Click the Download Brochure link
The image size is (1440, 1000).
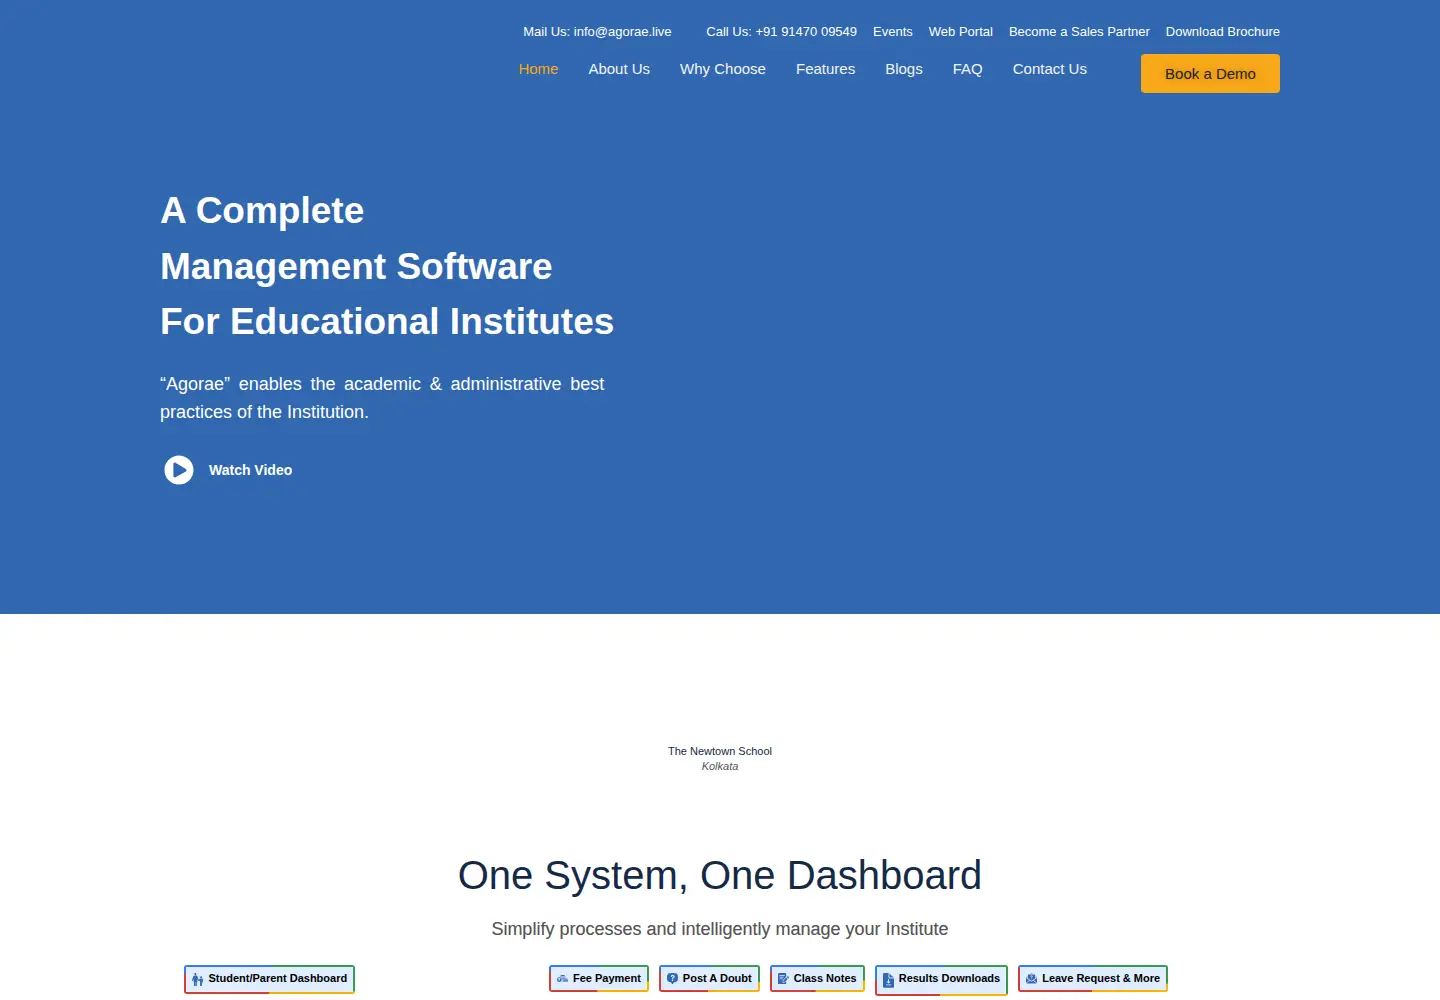coord(1223,32)
